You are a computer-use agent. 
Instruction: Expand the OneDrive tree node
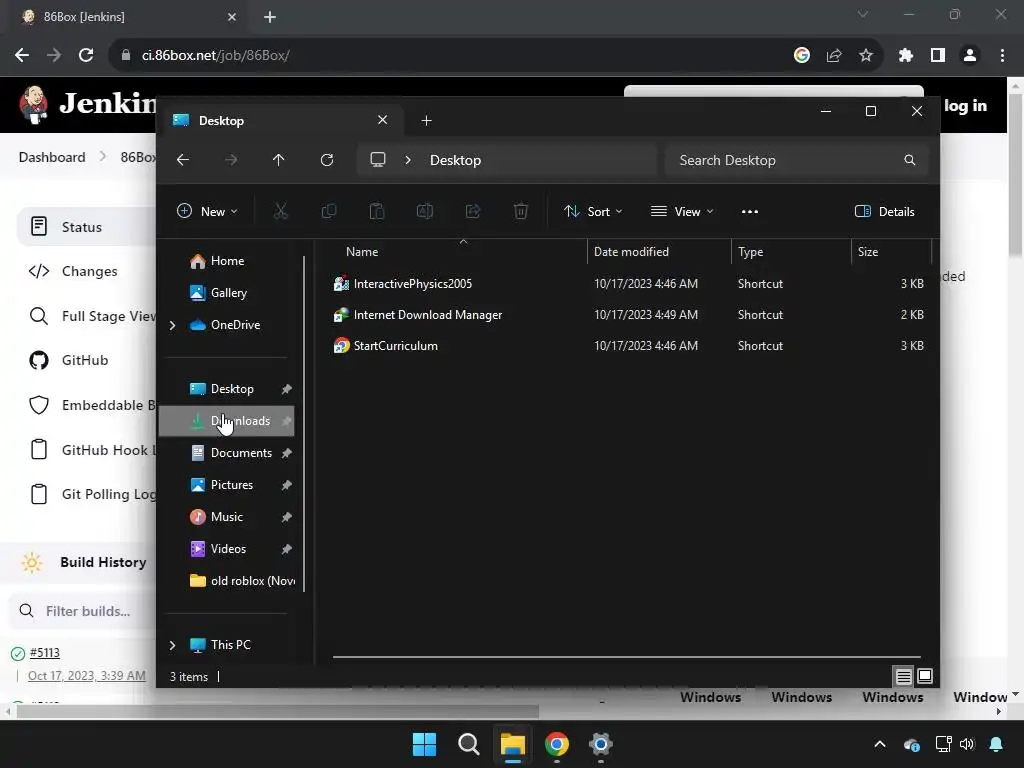(172, 325)
